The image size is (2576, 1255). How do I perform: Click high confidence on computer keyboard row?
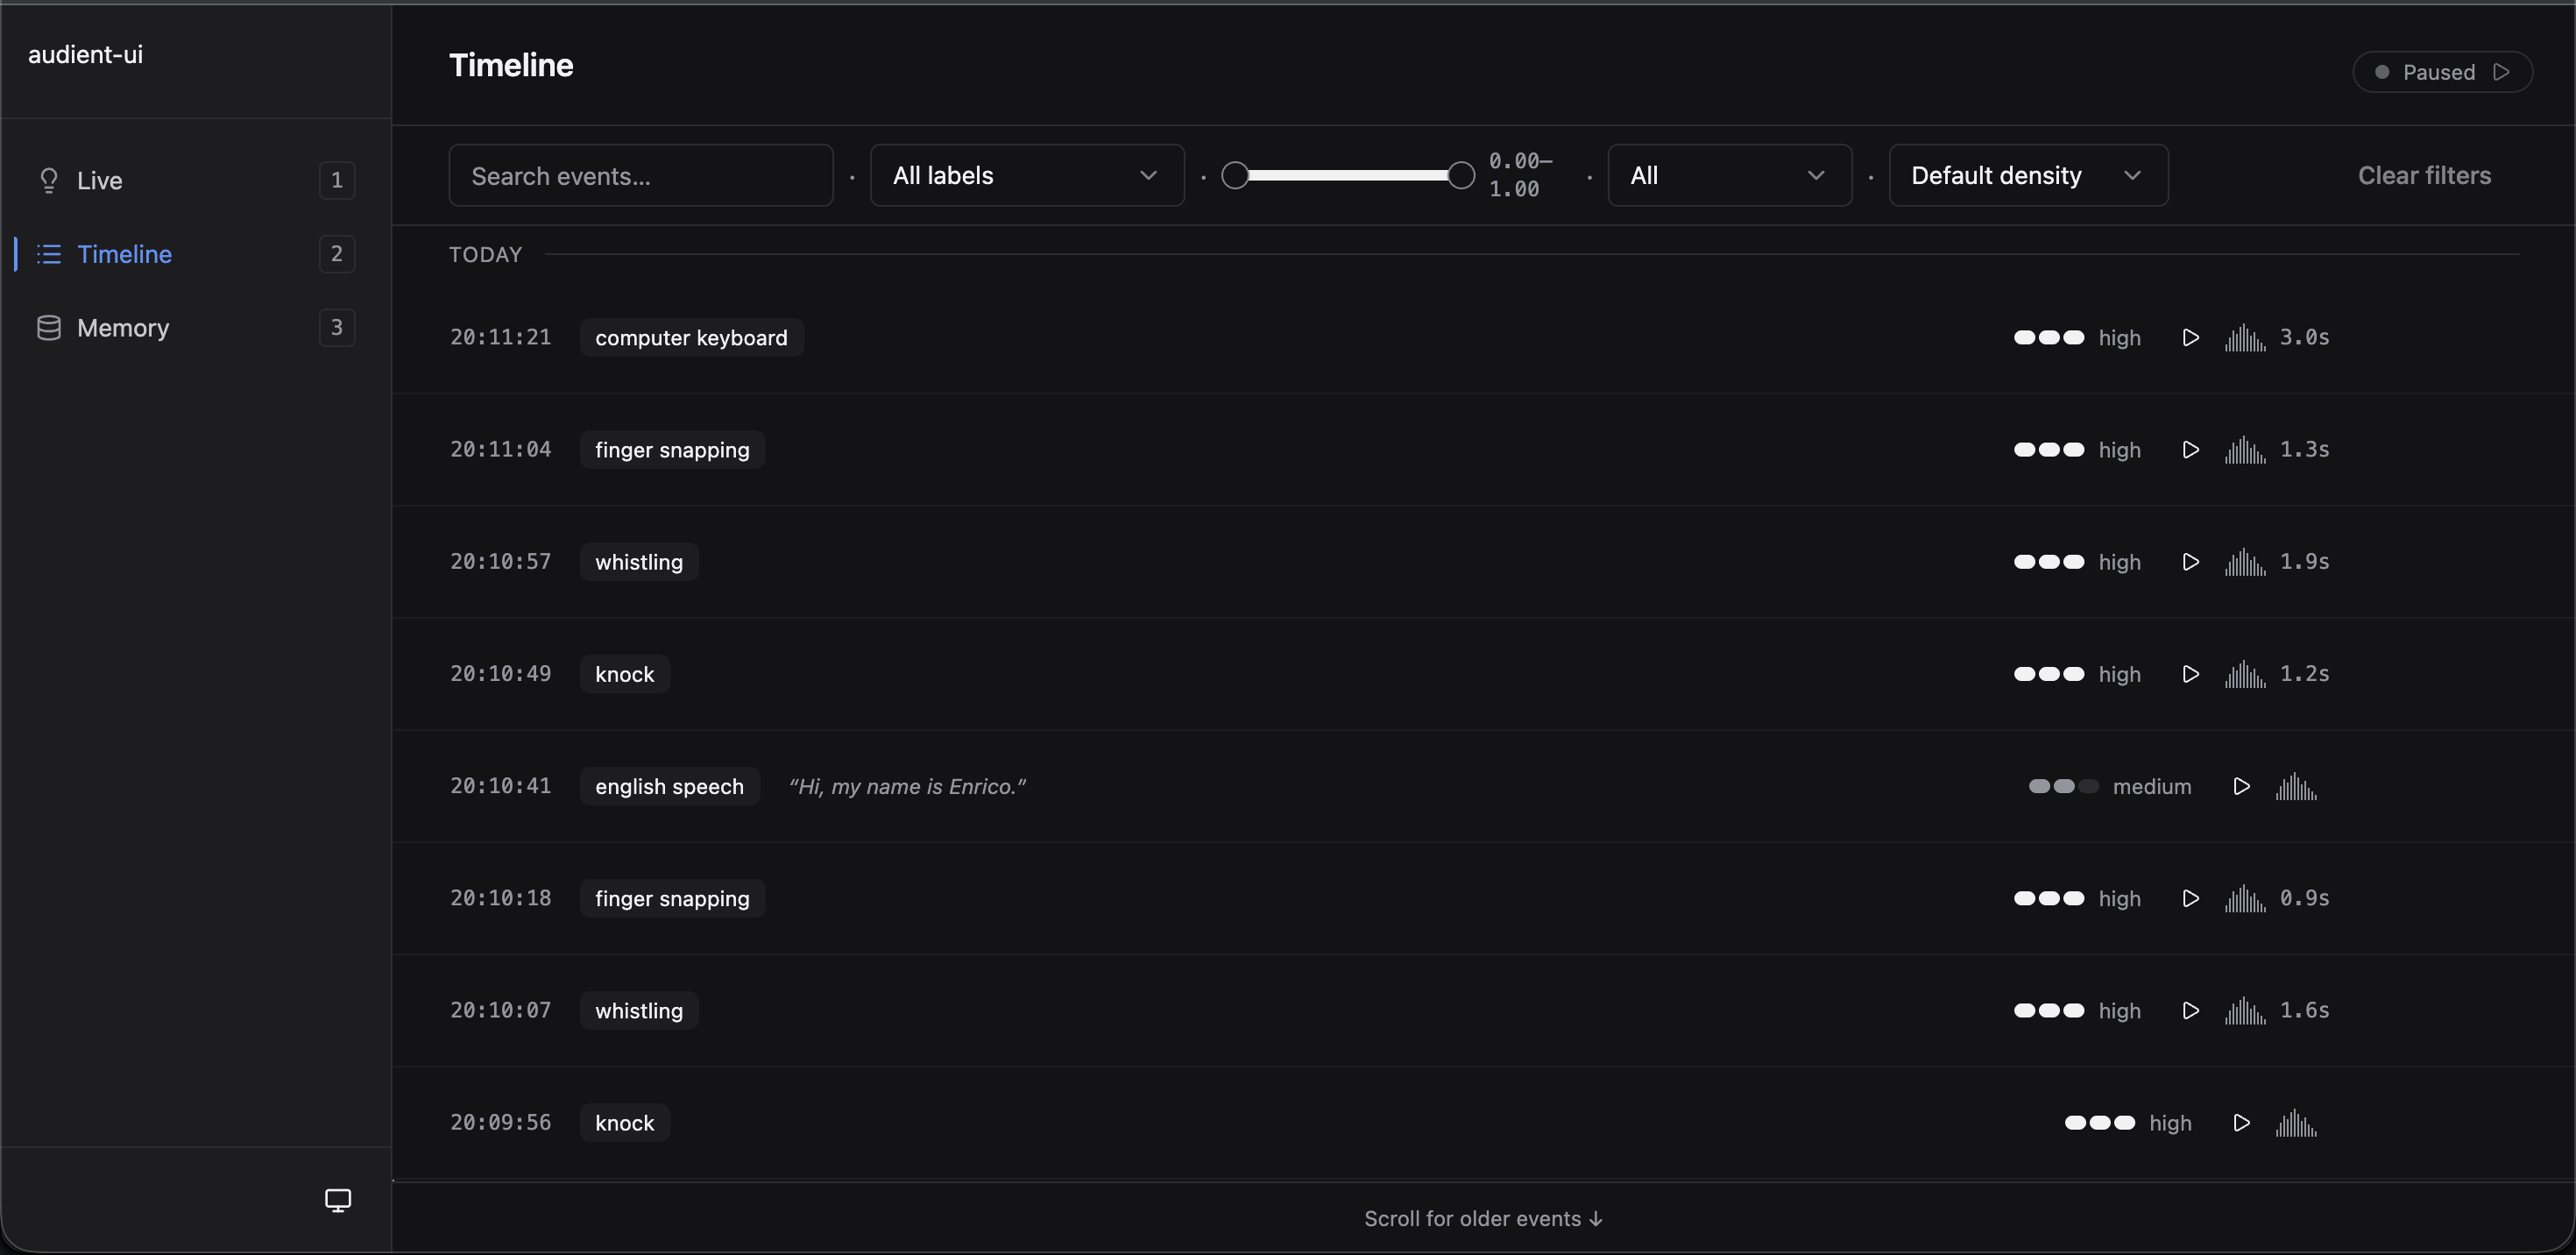coord(2077,338)
